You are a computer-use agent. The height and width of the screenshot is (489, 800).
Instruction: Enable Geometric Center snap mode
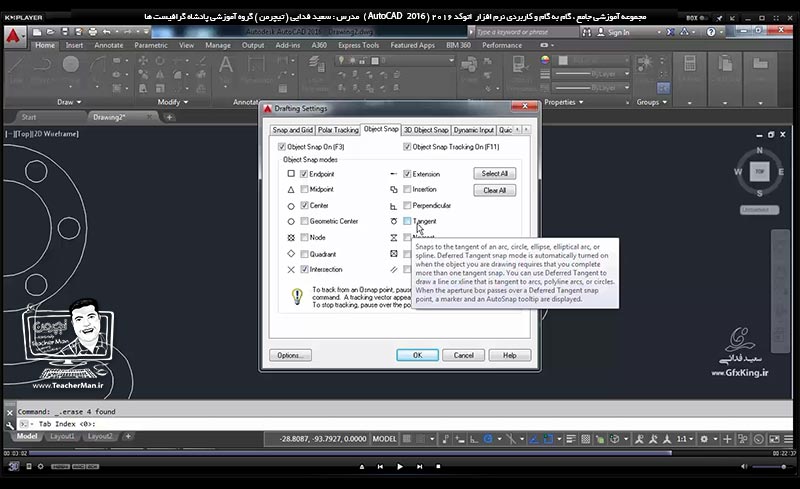coord(305,222)
